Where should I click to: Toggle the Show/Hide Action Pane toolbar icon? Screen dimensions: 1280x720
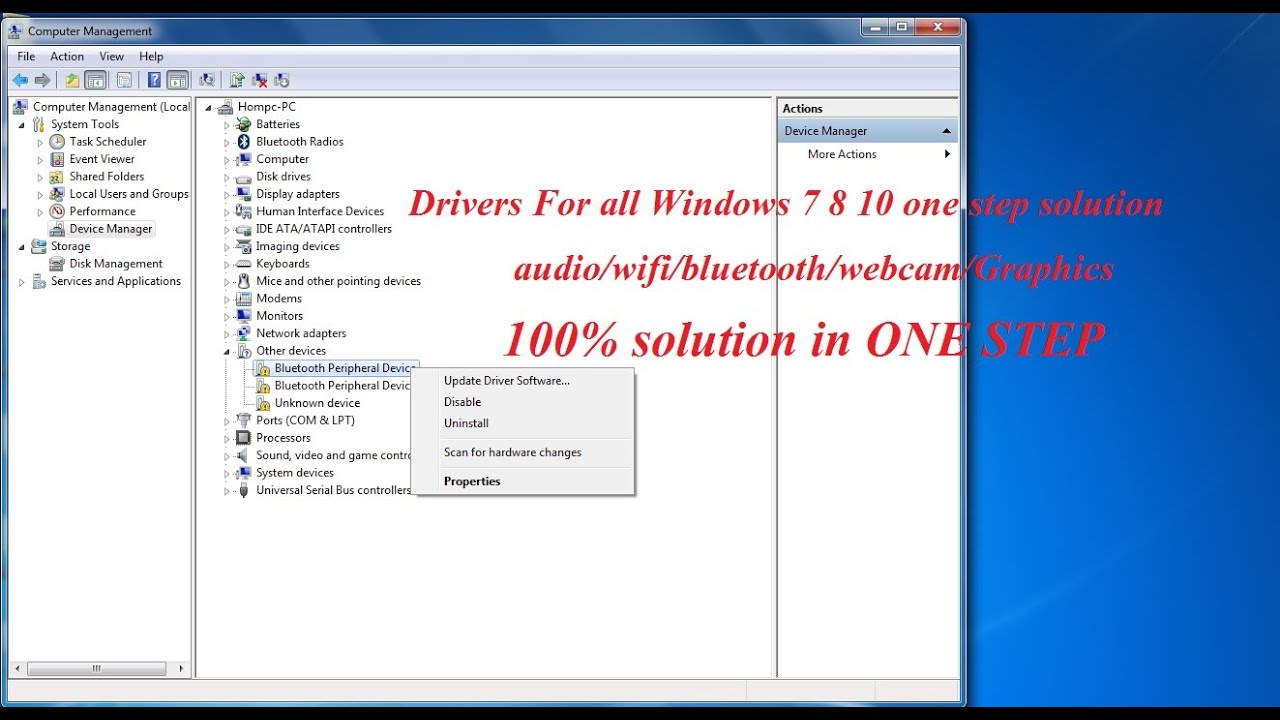(178, 80)
